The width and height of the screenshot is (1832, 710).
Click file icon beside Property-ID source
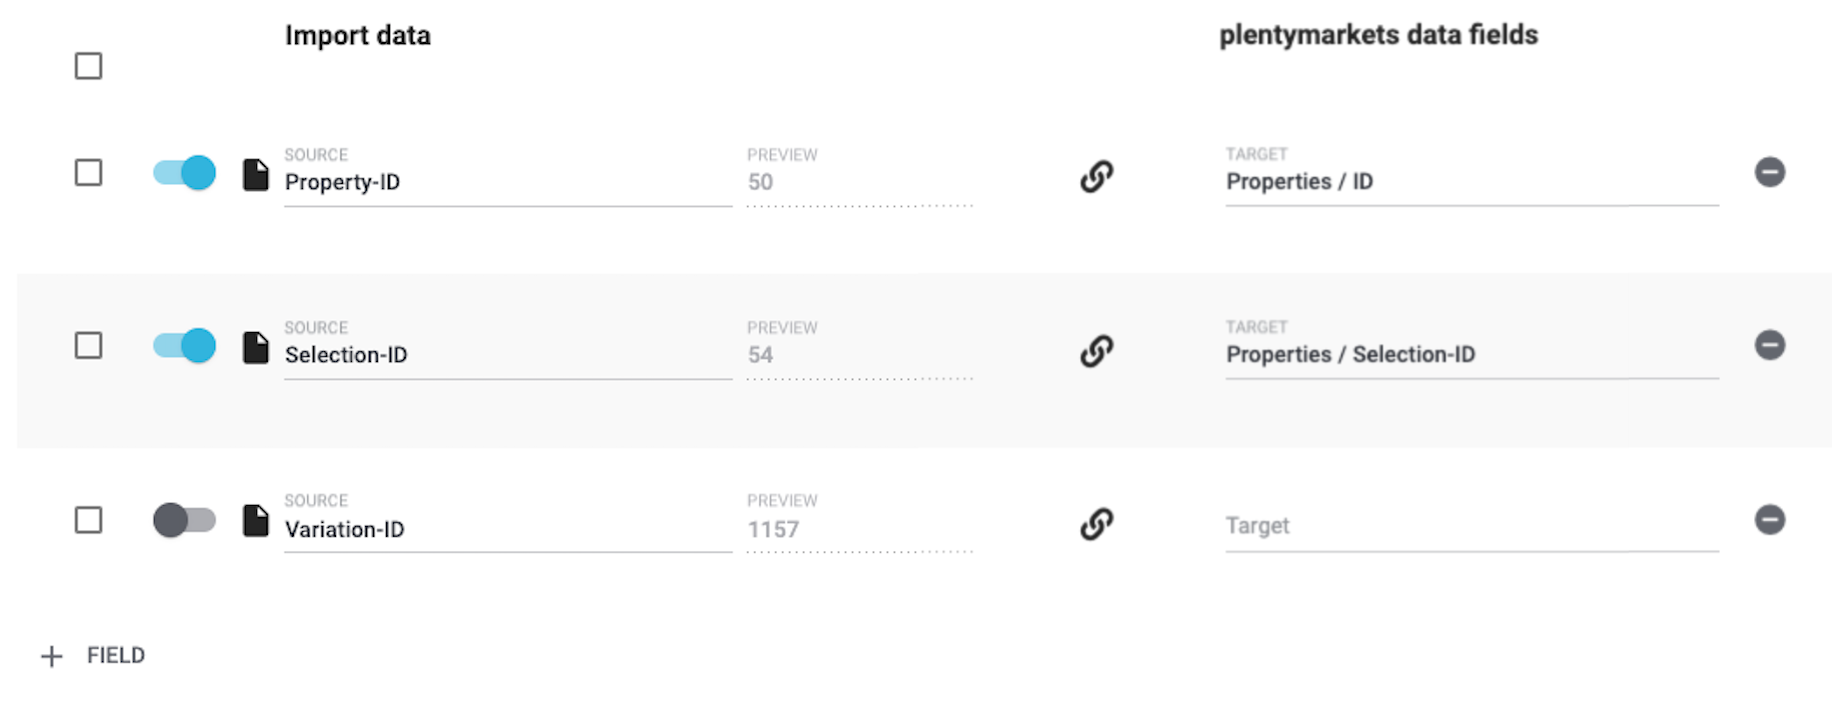[256, 175]
